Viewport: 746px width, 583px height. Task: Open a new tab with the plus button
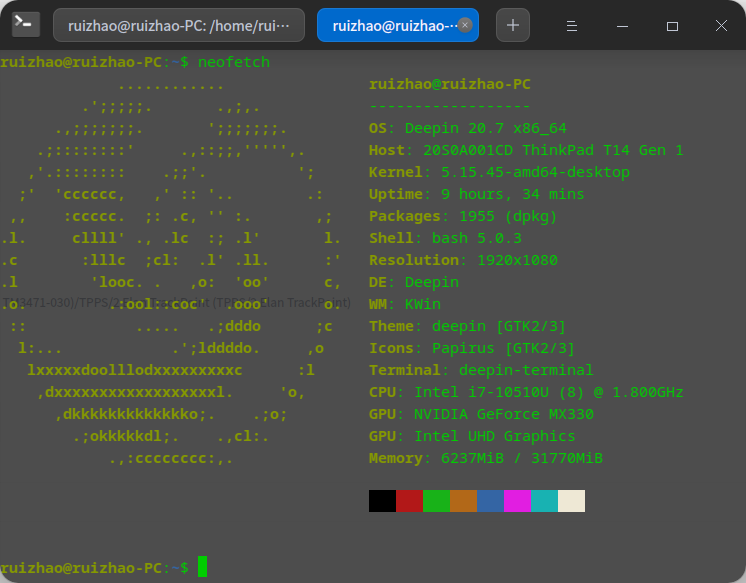tap(513, 25)
